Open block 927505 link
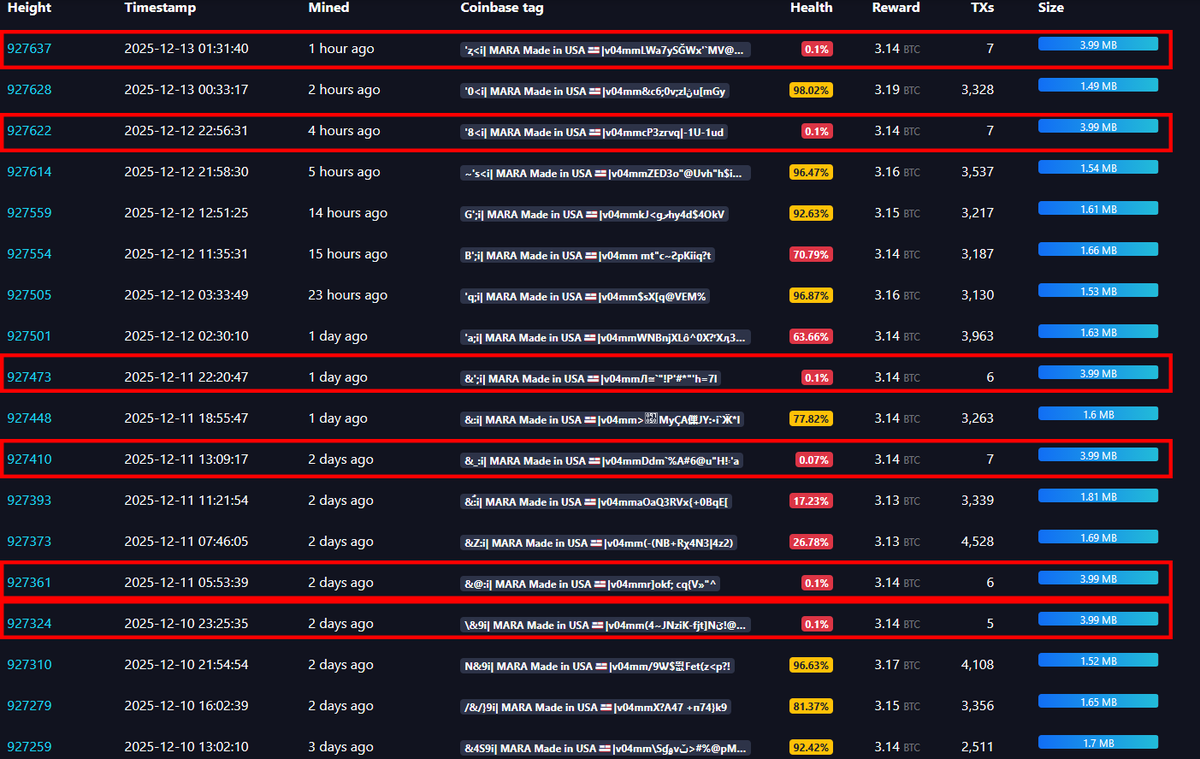This screenshot has height=759, width=1200. (x=29, y=295)
